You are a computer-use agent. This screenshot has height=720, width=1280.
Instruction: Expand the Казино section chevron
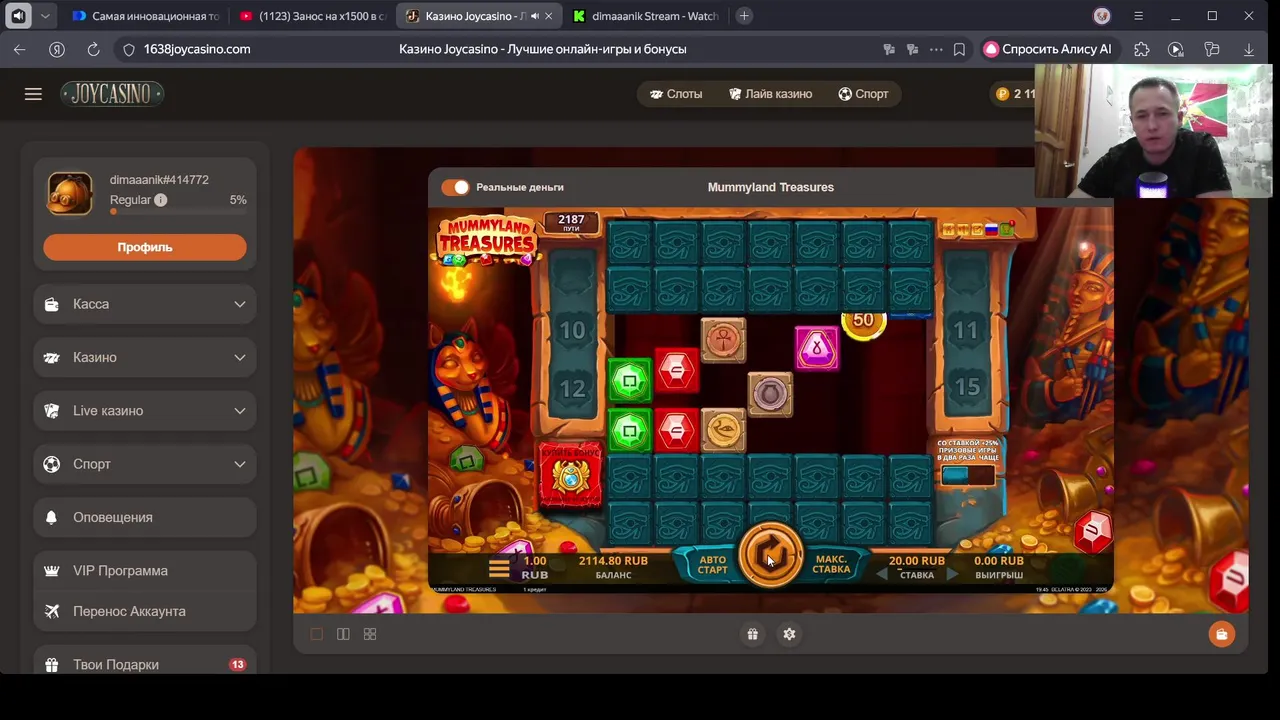[240, 358]
